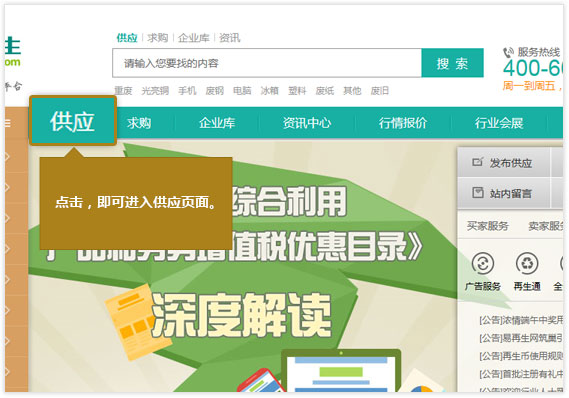Click the 站内留言 button

coord(504,193)
